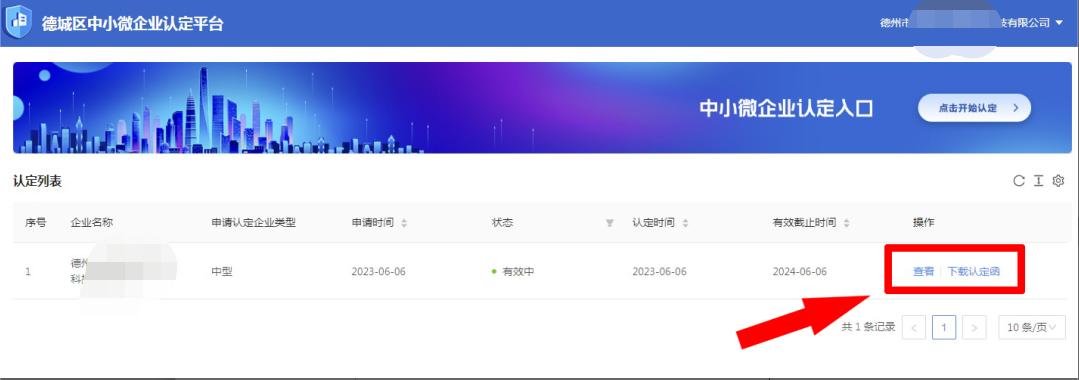Sort by 有效截止时间 column arrows

click(x=846, y=223)
